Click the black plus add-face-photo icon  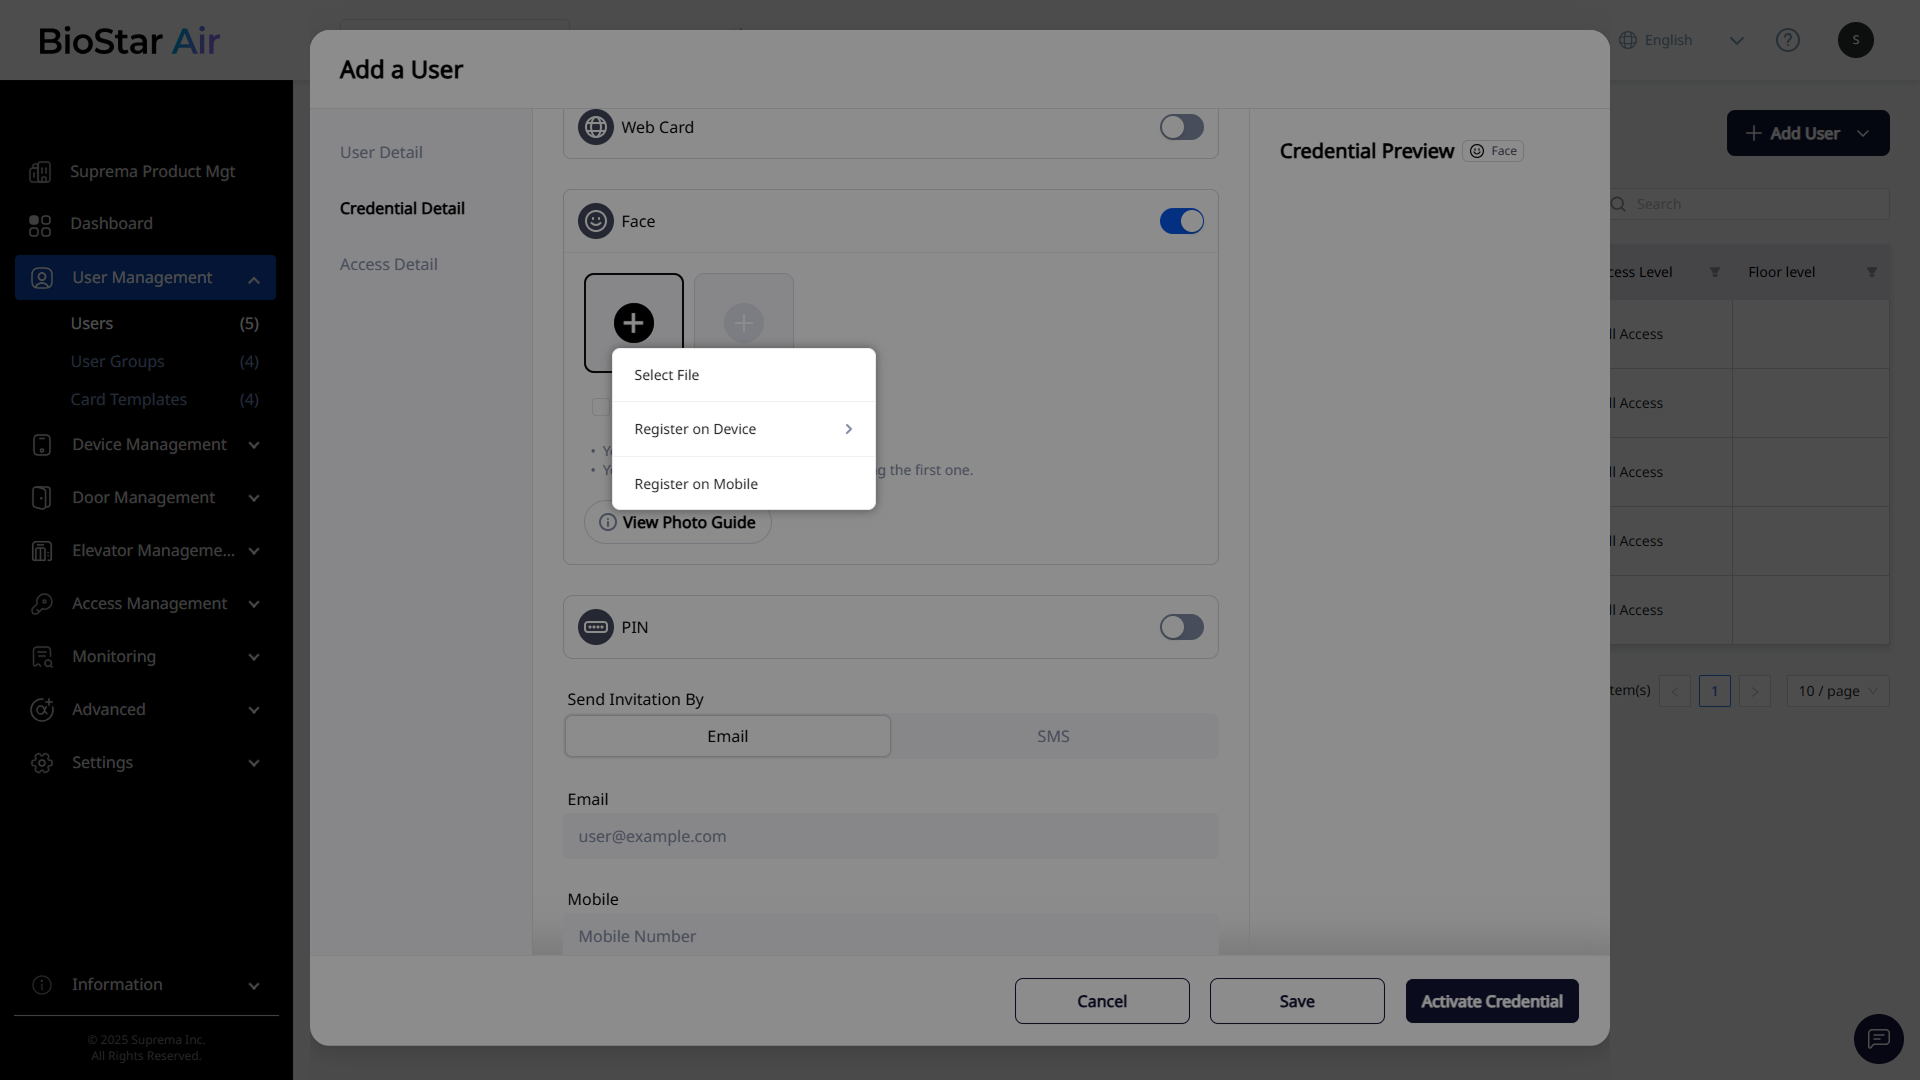[633, 322]
